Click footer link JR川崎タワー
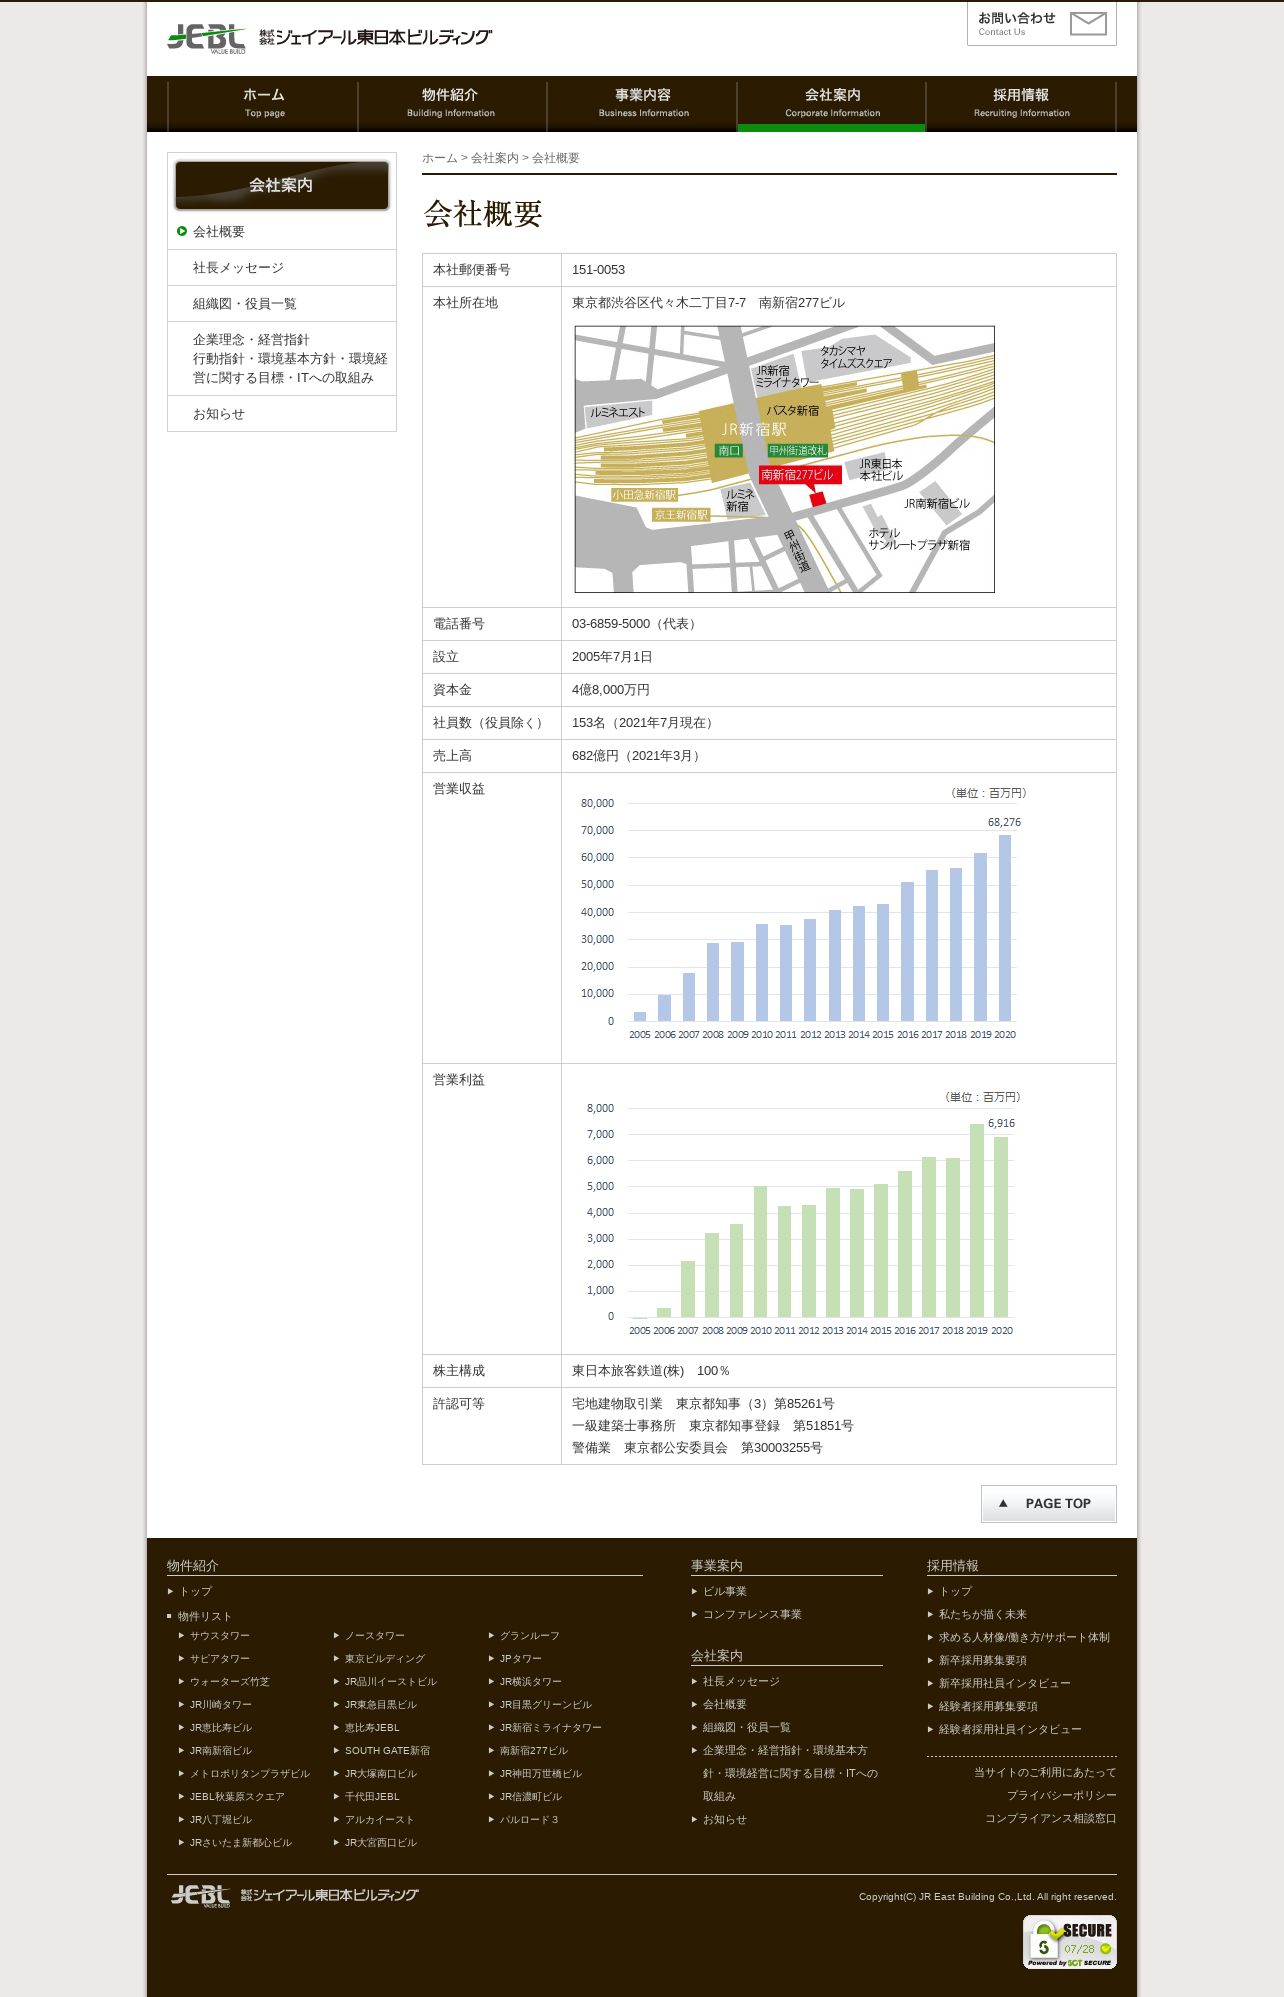Screen dimensions: 1284x1997 point(221,1705)
